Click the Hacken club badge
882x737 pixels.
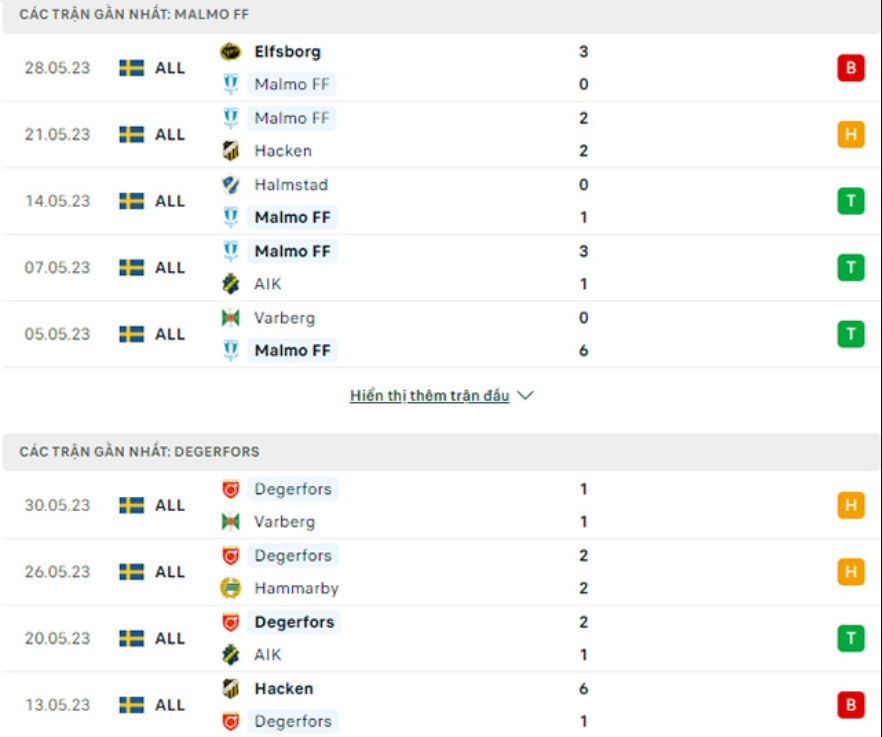pyautogui.click(x=231, y=151)
